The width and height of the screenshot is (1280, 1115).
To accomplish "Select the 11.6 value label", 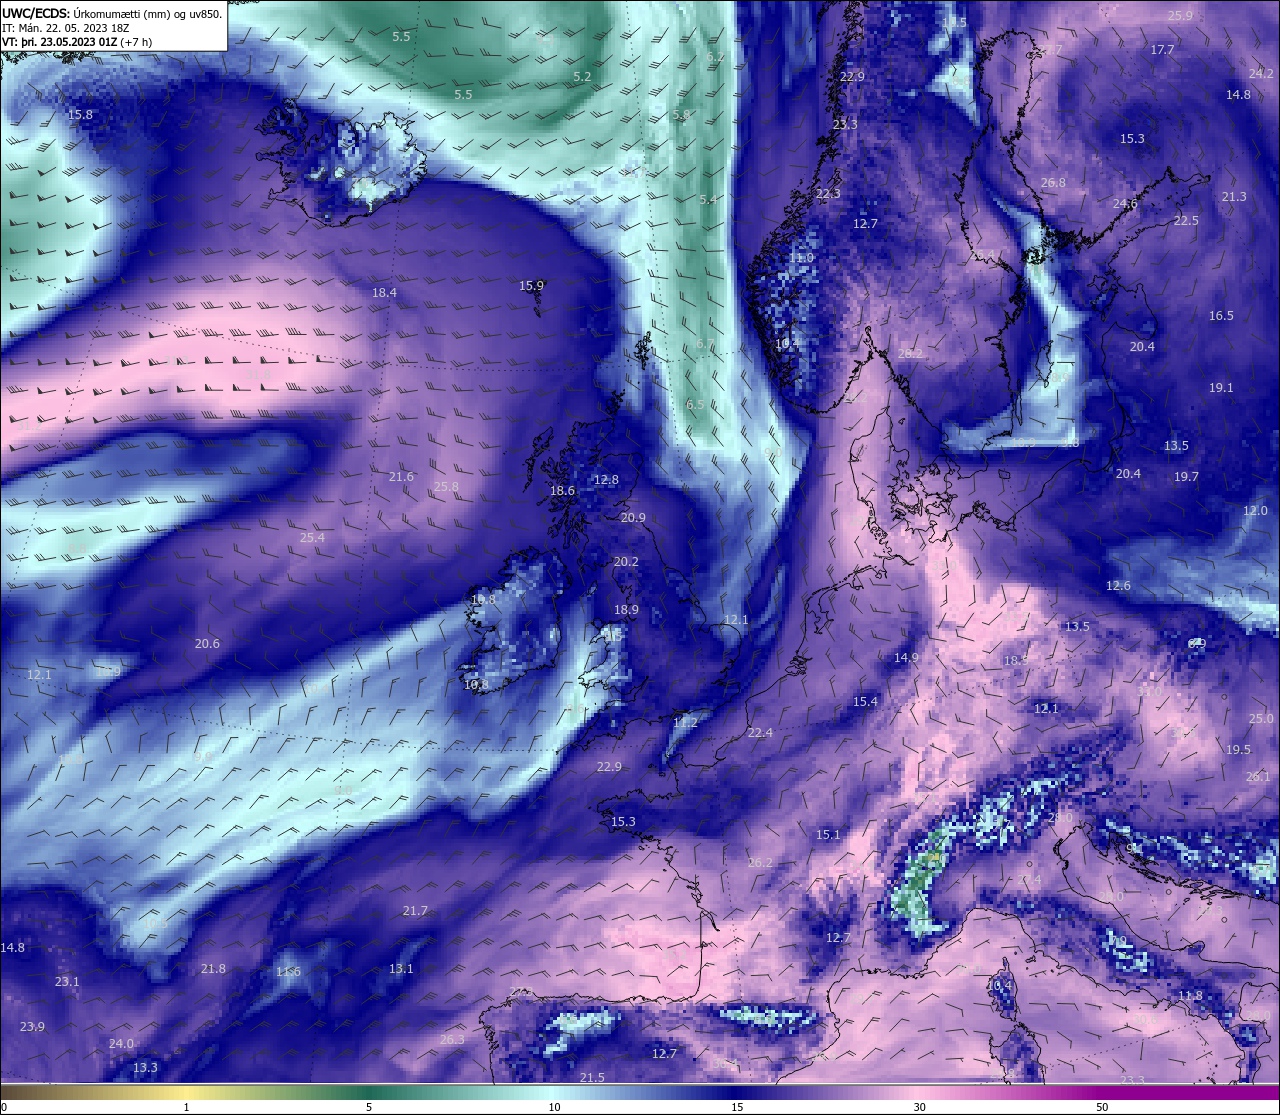I will (x=288, y=972).
